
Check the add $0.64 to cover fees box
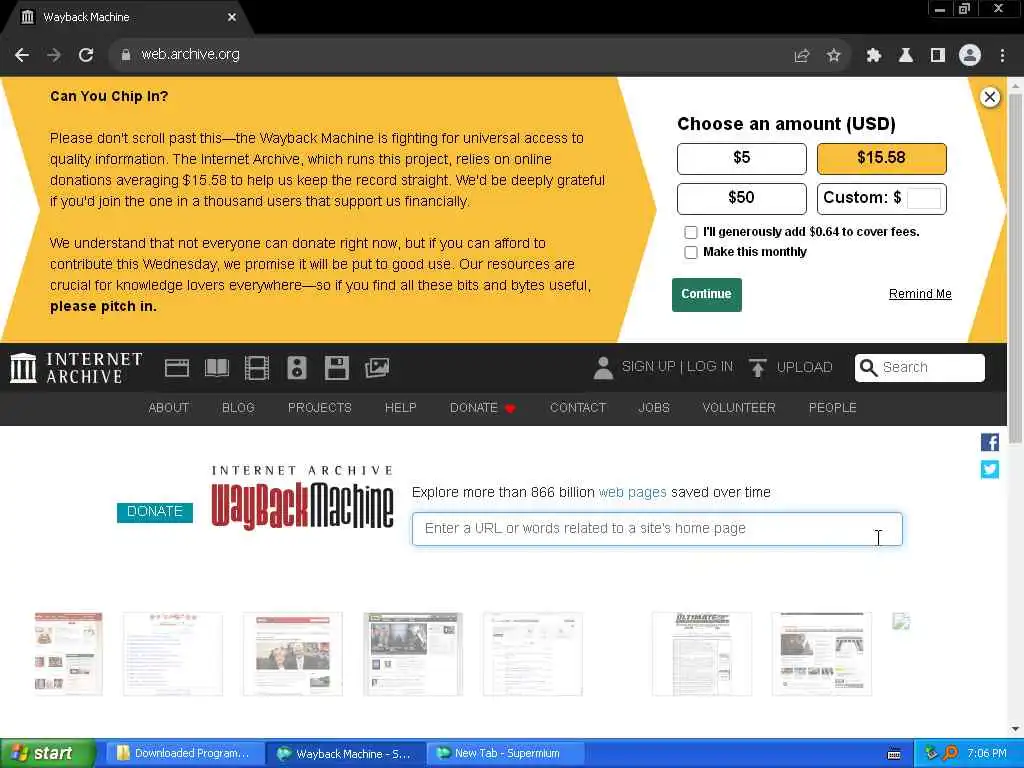pyautogui.click(x=690, y=232)
